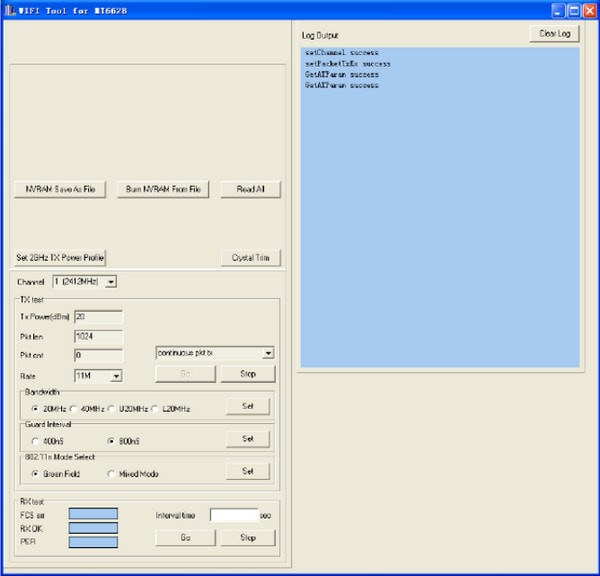Viewport: 600px width, 576px height.
Task: Click the Bandwidth Set button
Action: (248, 406)
